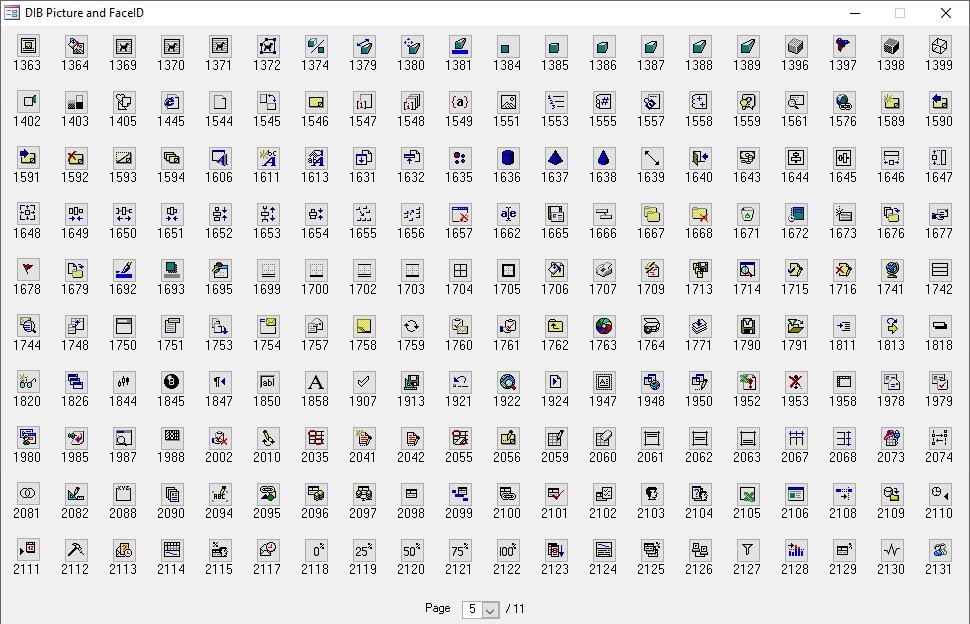Select the 50% icon labeled 2120
The image size is (970, 624).
(x=411, y=550)
